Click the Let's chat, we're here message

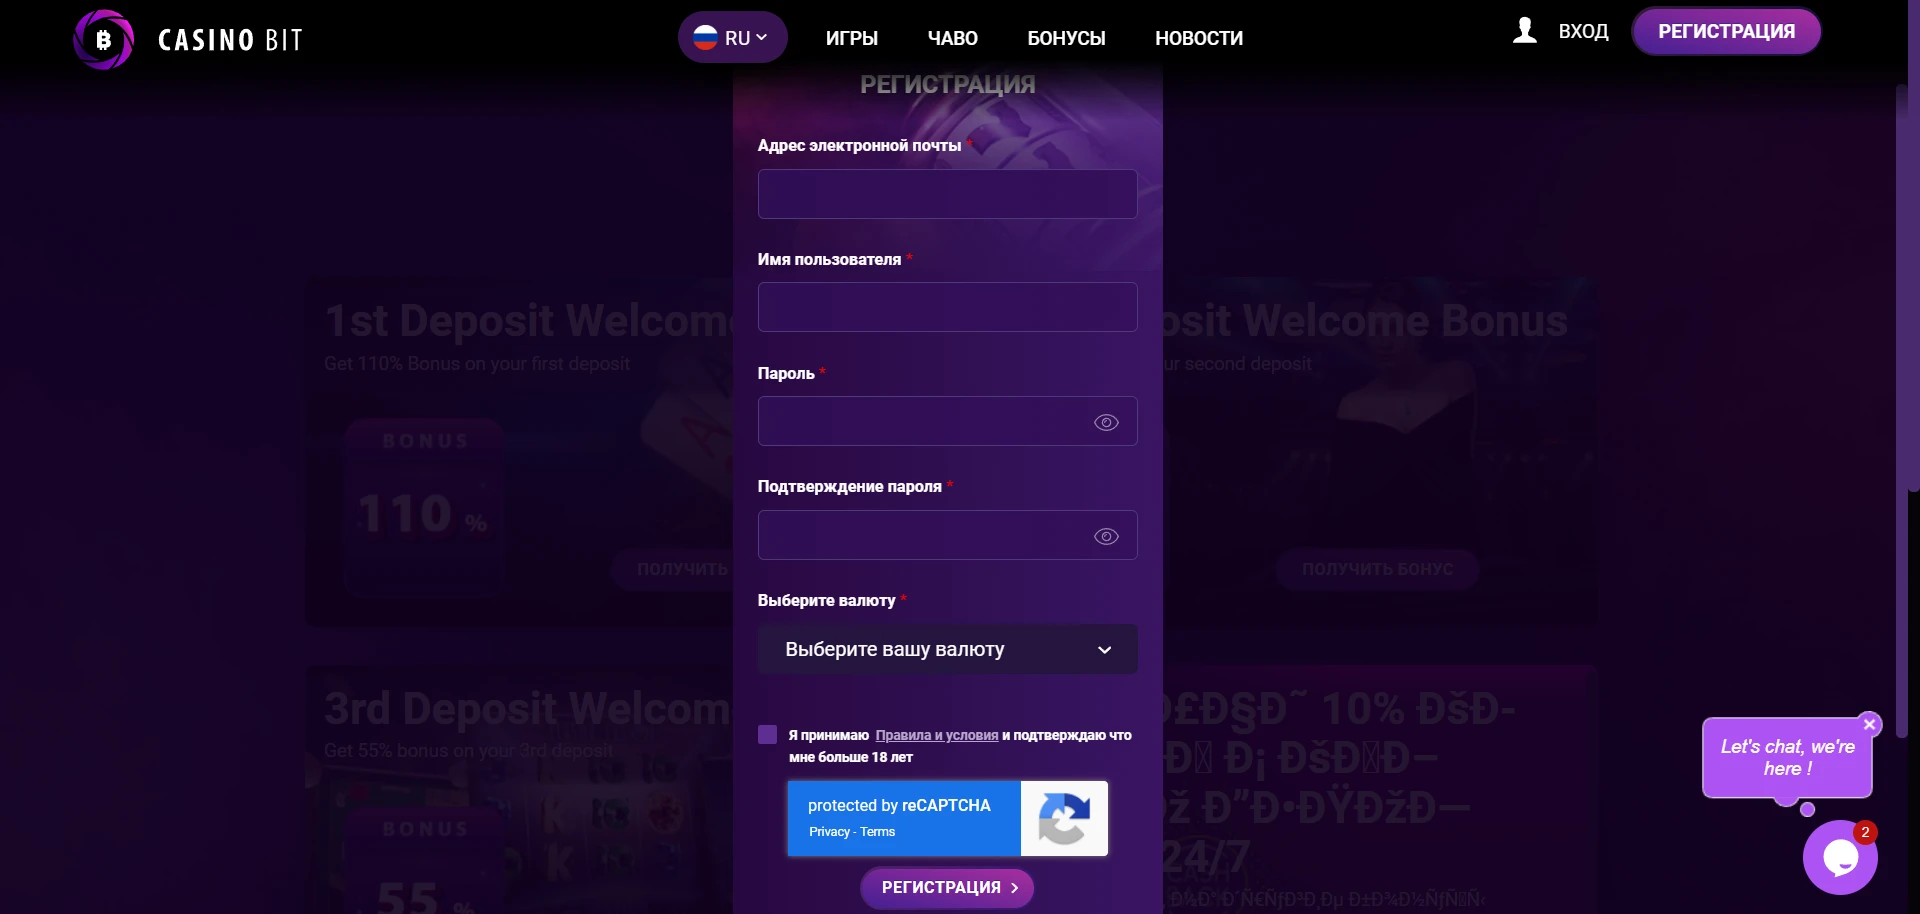[x=1787, y=758]
